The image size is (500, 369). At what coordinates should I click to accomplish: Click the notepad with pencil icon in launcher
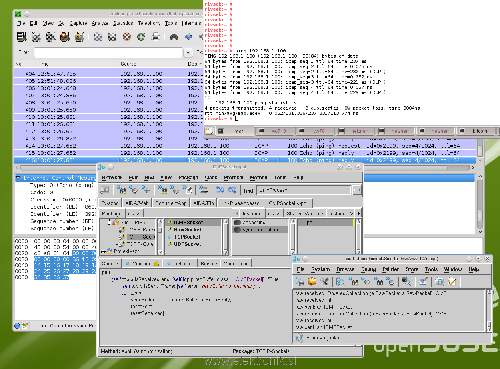(452, 282)
